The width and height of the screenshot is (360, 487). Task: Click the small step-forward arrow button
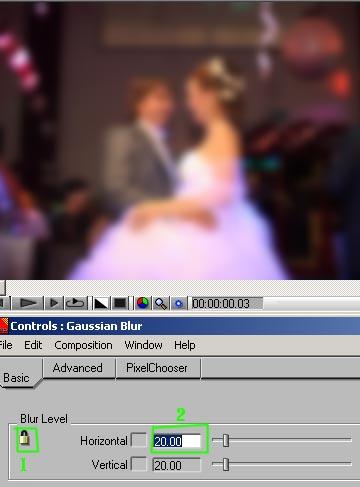click(x=54, y=303)
